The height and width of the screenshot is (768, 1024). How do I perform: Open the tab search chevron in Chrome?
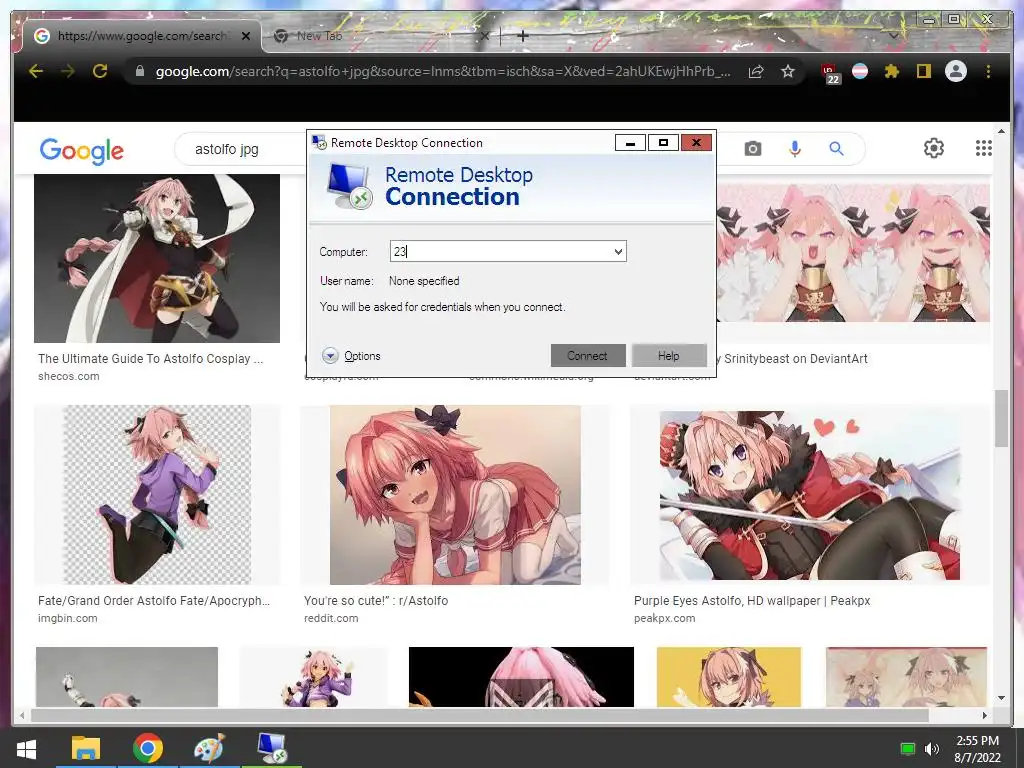click(893, 37)
